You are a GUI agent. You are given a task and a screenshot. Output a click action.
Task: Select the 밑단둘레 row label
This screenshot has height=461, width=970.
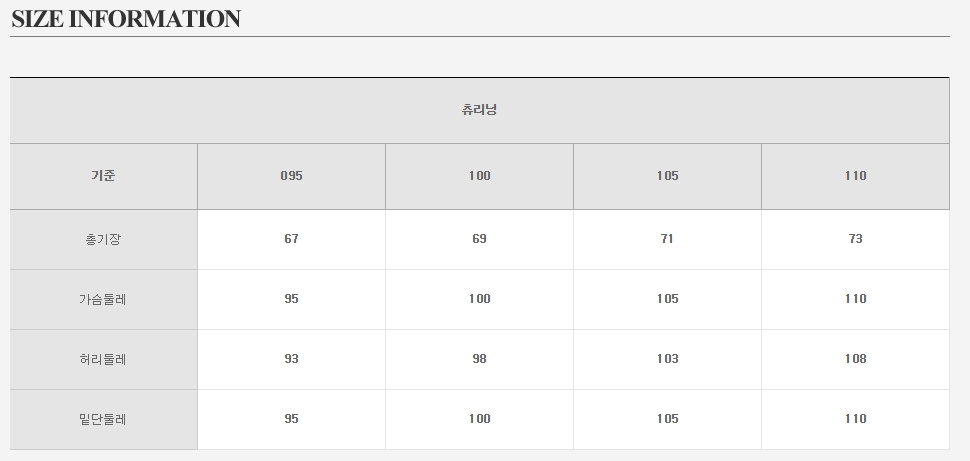[x=103, y=419]
